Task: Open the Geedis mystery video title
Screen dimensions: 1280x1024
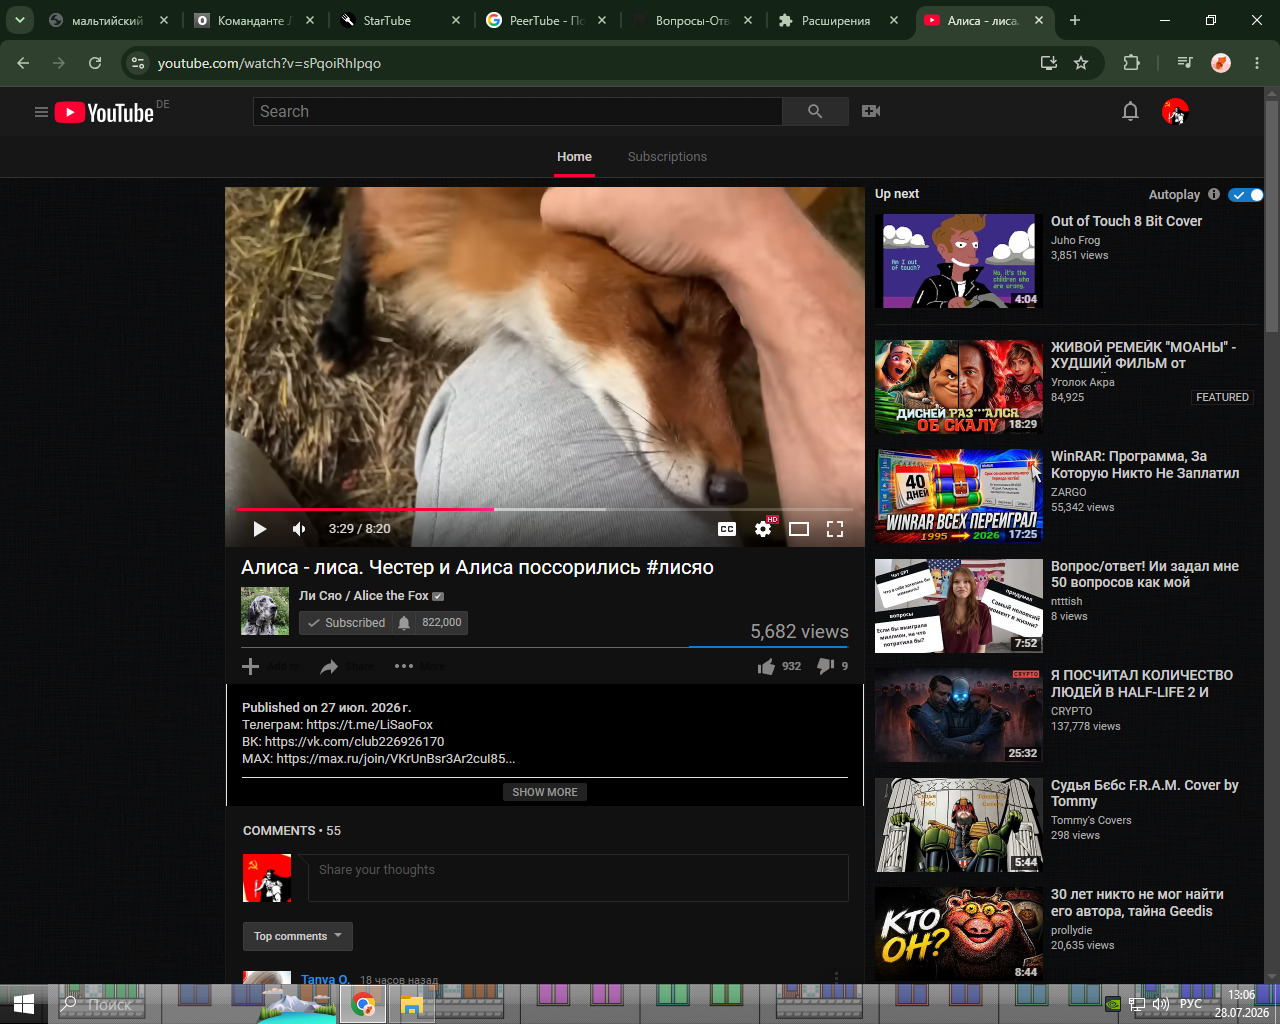Action: click(1137, 903)
